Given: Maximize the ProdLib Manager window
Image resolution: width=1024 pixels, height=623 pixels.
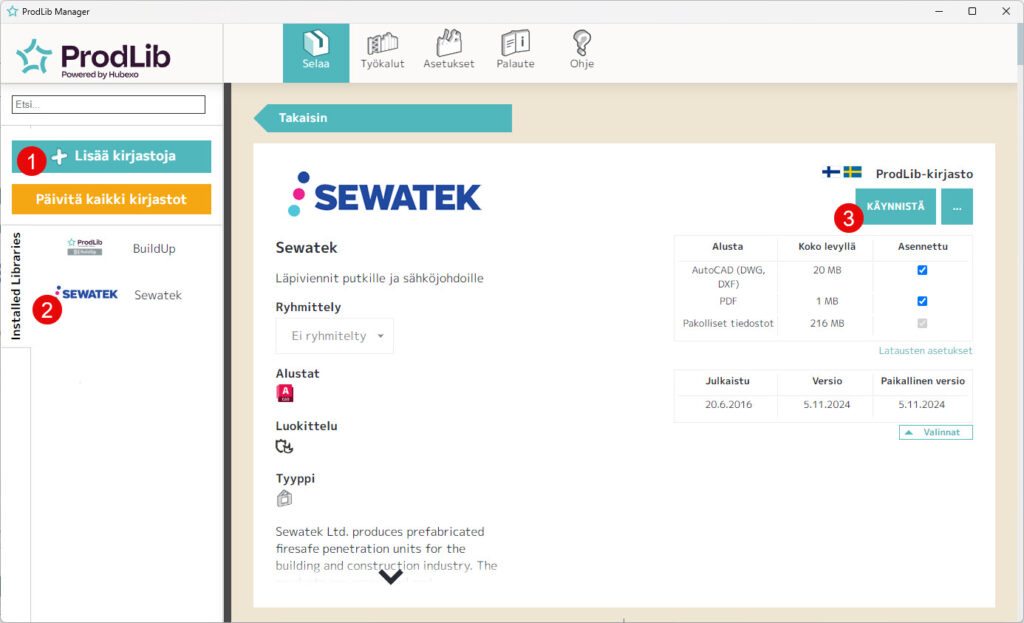Looking at the screenshot, I should (x=972, y=11).
